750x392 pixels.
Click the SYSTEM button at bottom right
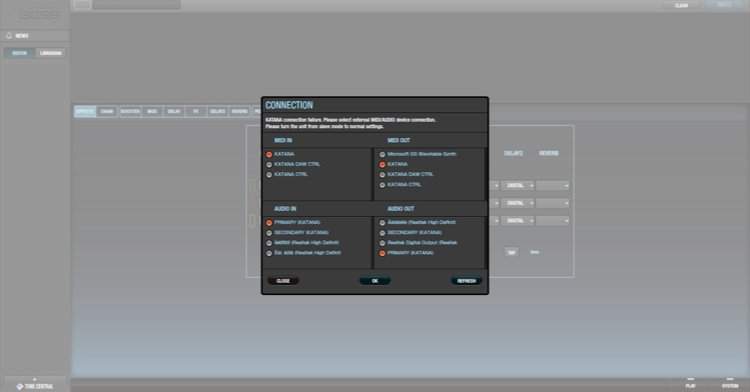[x=730, y=384]
